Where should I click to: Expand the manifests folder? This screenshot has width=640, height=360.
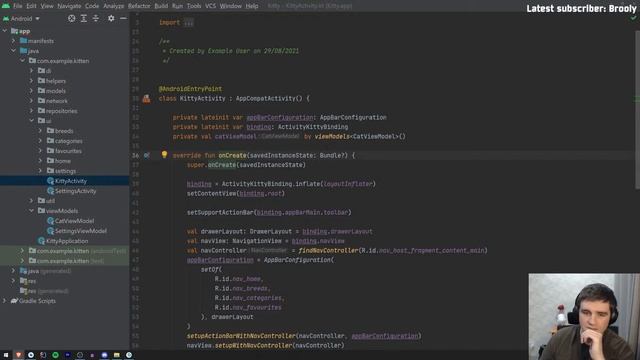(x=13, y=41)
